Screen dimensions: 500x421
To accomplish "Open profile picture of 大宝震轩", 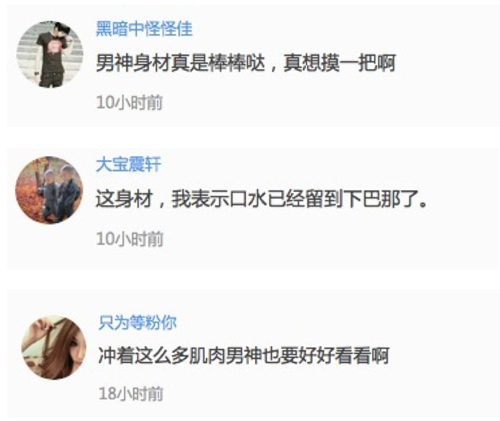I will (49, 190).
